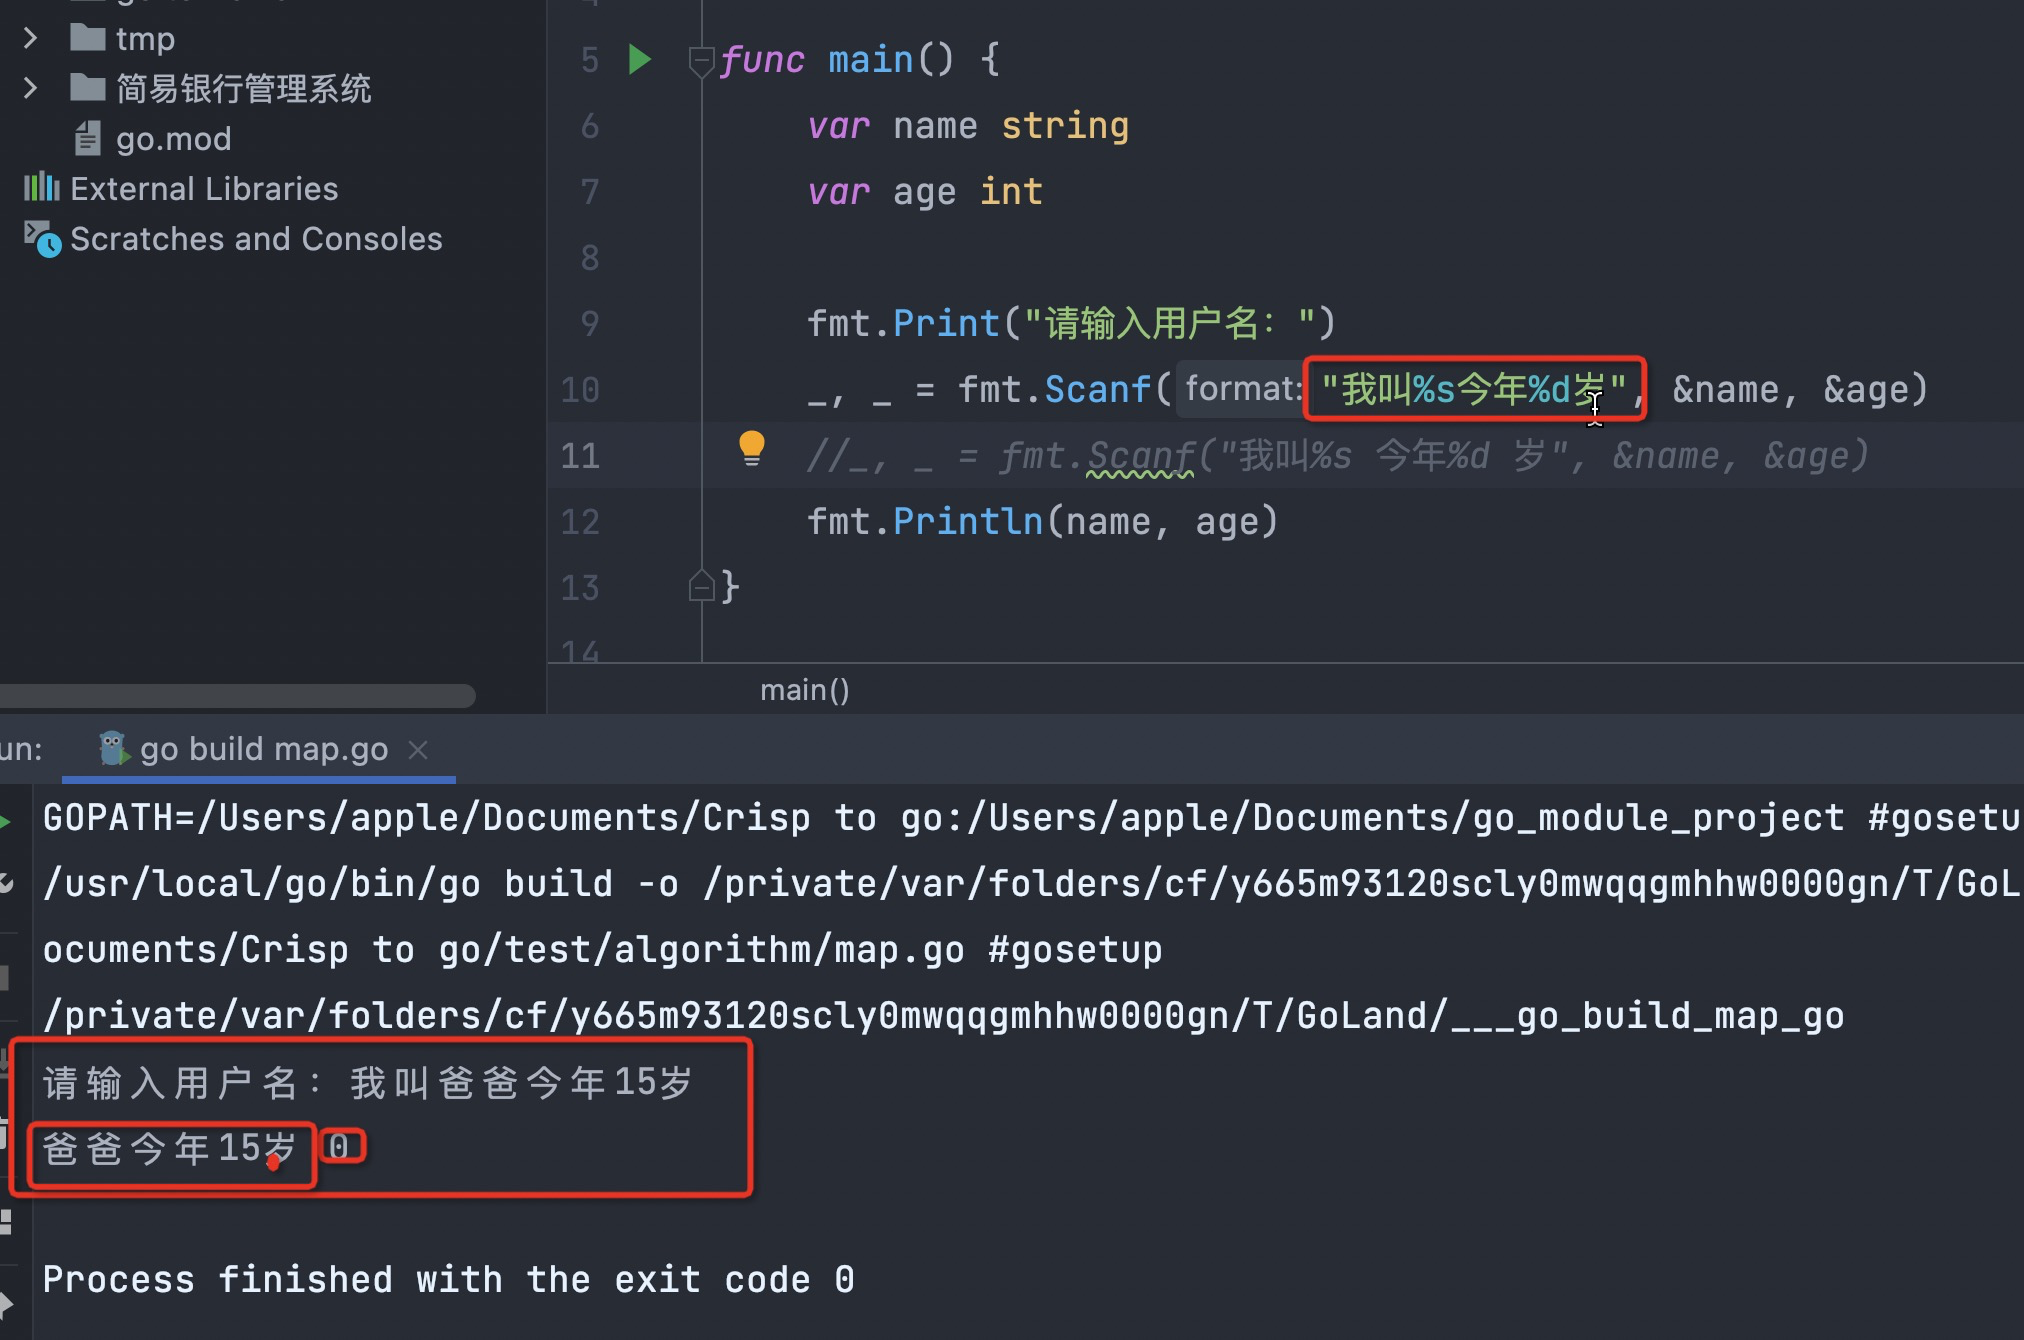The height and width of the screenshot is (1340, 2024).
Task: Click the project panel horizontal scrollbar
Action: (x=238, y=695)
